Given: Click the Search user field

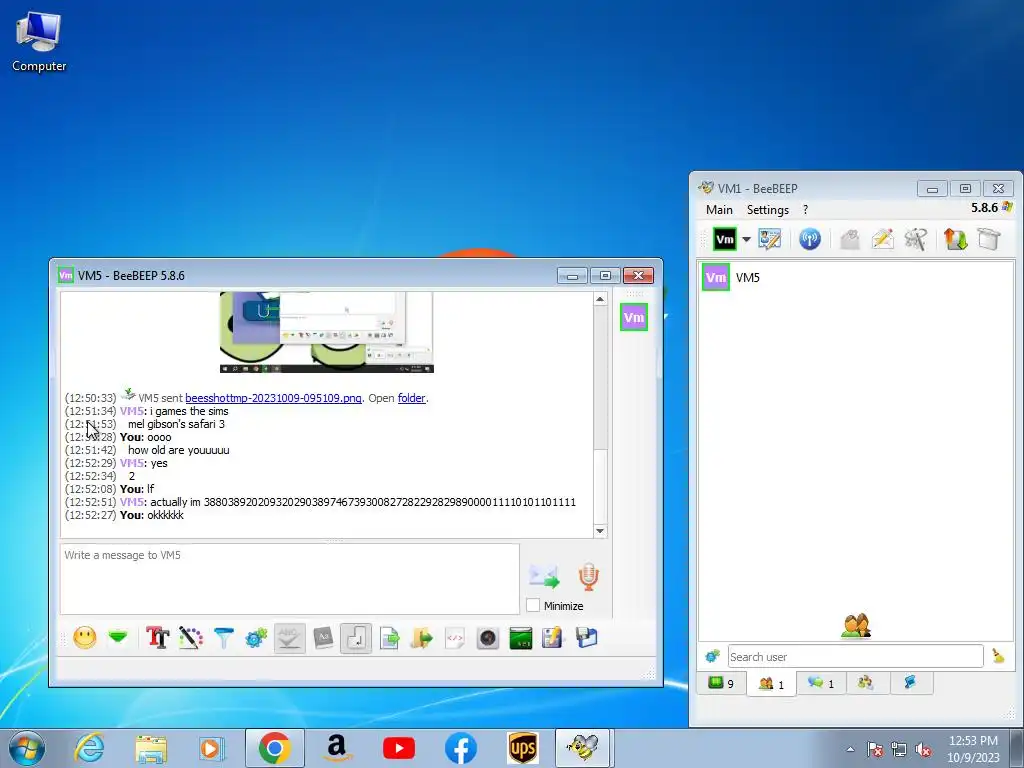Looking at the screenshot, I should click(x=856, y=656).
